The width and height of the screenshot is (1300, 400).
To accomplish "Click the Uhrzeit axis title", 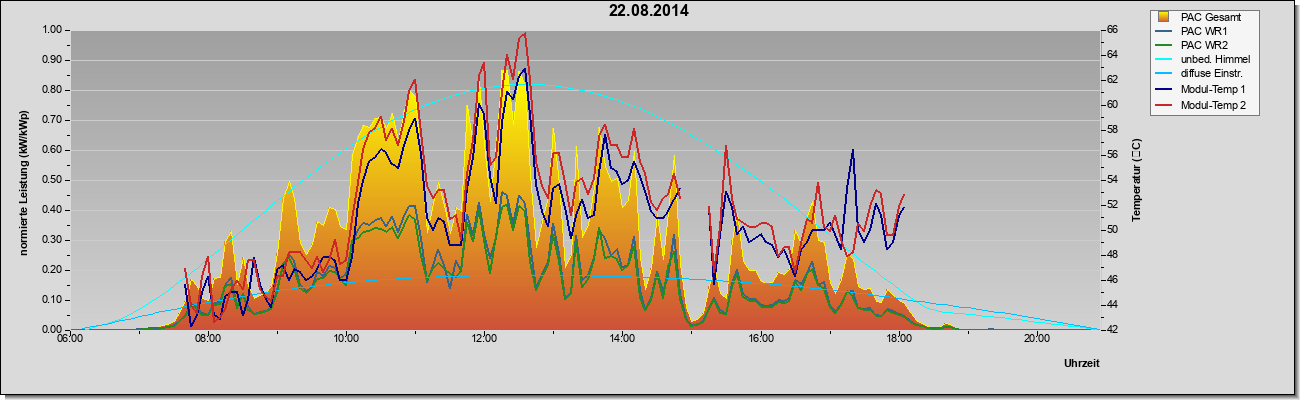I will point(1082,364).
